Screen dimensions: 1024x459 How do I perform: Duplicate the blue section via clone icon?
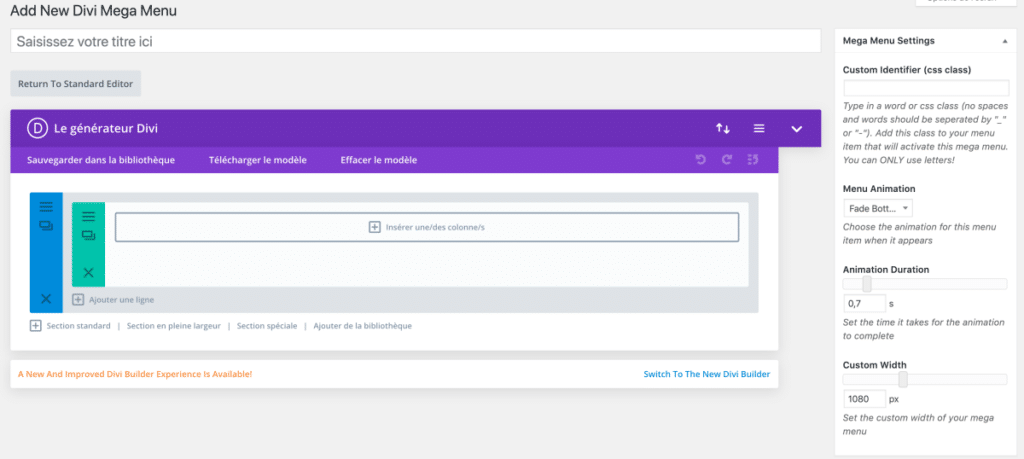pyautogui.click(x=46, y=226)
